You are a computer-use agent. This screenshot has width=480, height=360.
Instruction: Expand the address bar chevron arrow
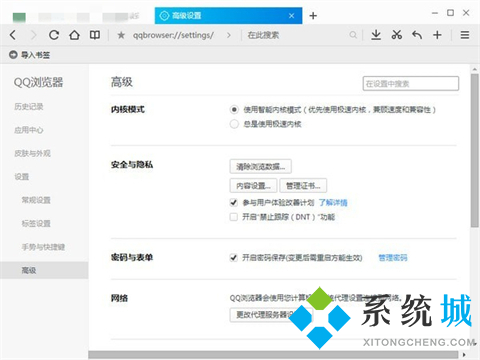tap(229, 35)
